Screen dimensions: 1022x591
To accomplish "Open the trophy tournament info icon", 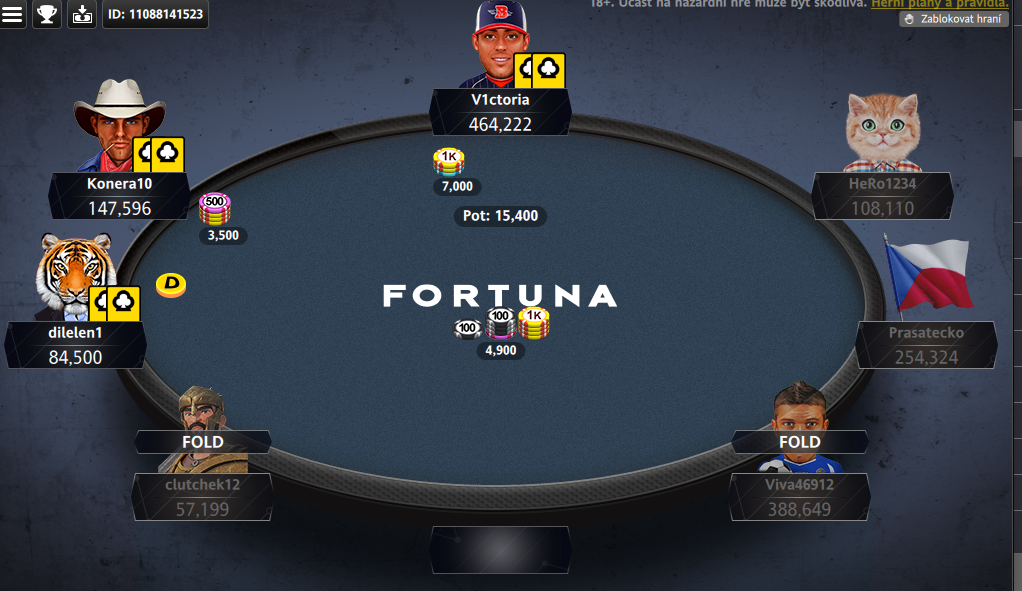I will point(46,14).
